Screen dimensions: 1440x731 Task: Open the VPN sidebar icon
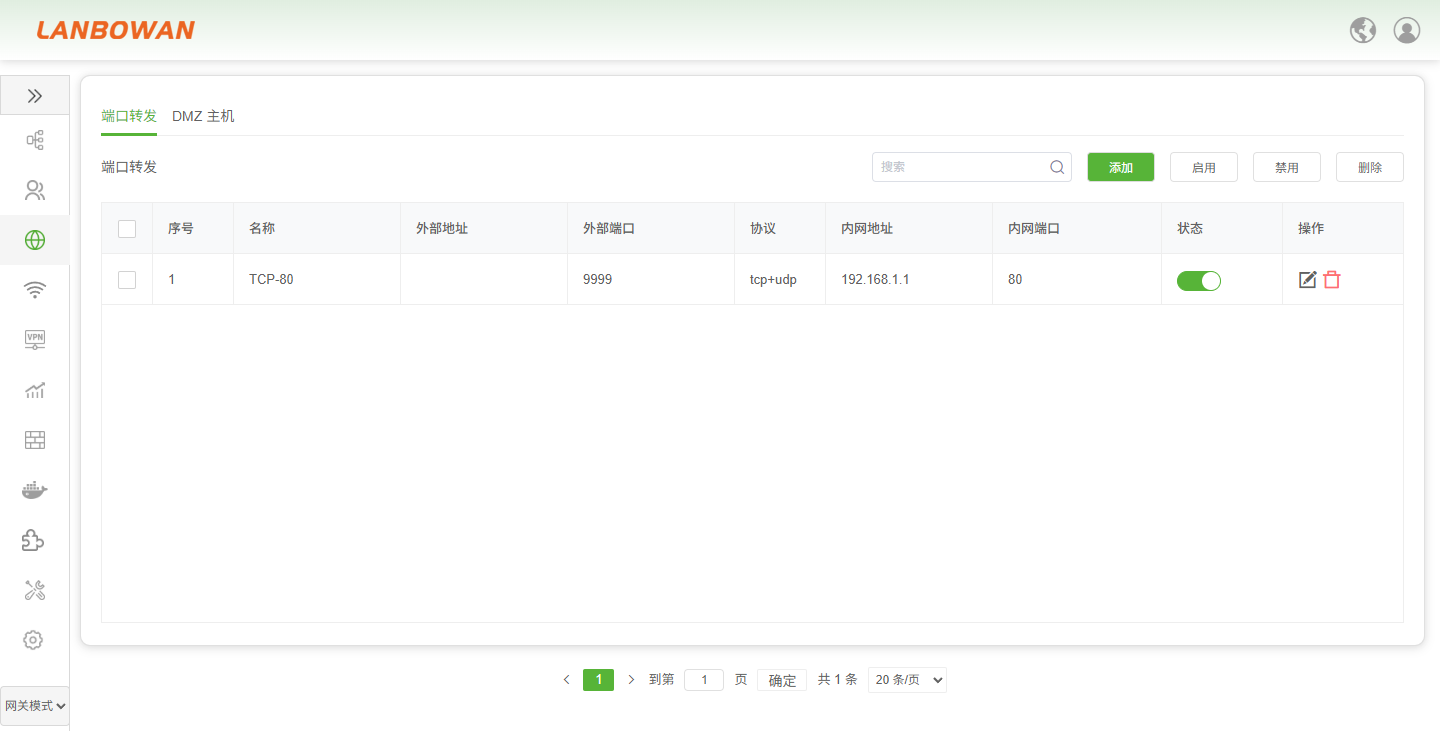(35, 340)
